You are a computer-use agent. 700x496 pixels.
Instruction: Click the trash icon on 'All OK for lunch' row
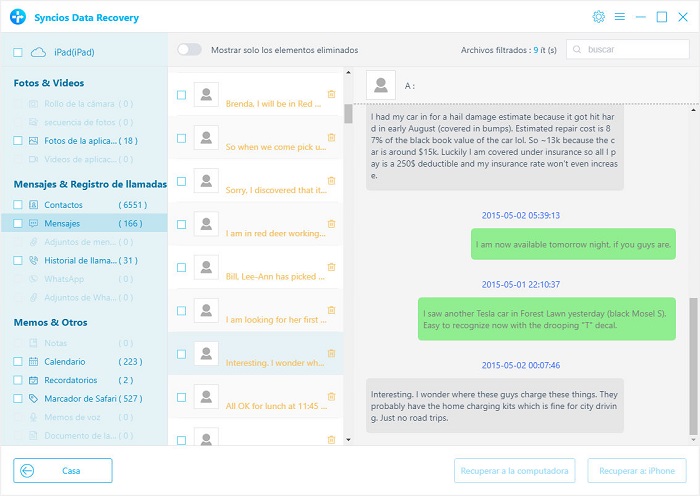(x=331, y=396)
